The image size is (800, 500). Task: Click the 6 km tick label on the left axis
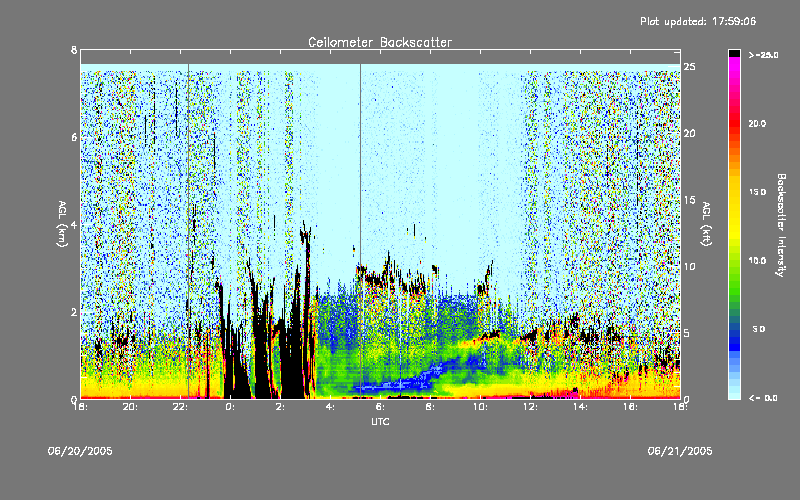pos(74,138)
